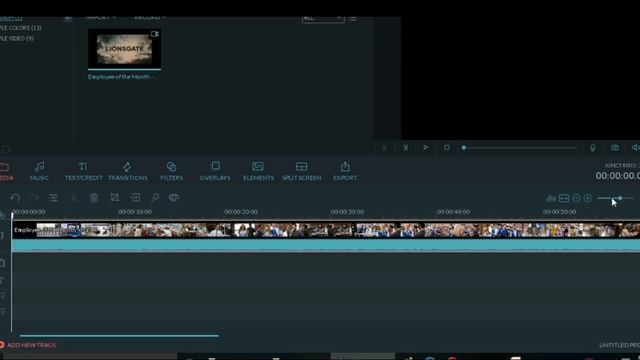Click Add New Track button
The width and height of the screenshot is (640, 360).
click(28, 345)
